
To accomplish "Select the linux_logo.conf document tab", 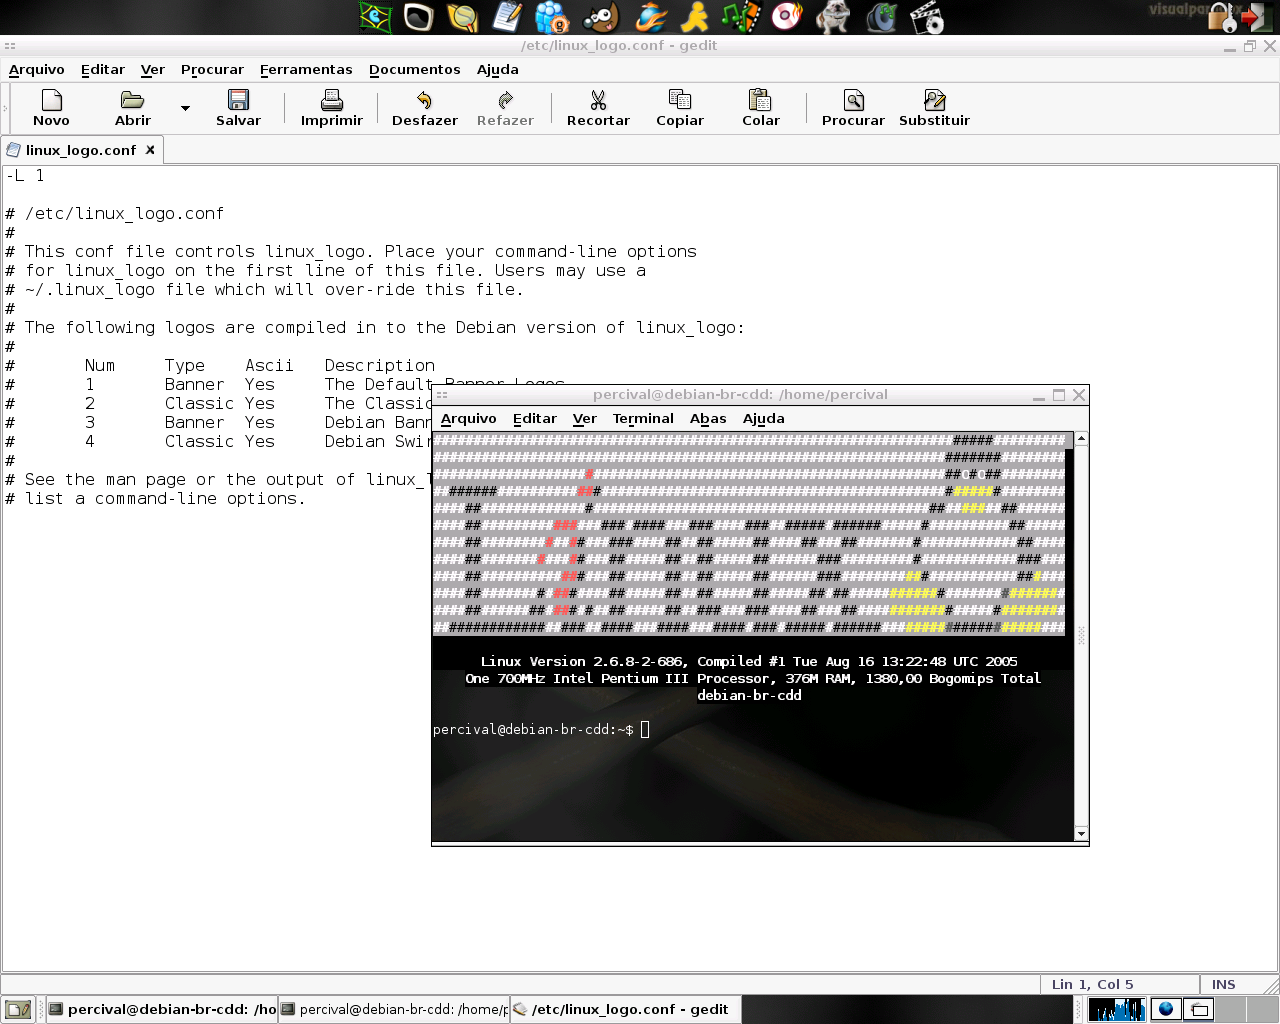I will click(x=81, y=150).
